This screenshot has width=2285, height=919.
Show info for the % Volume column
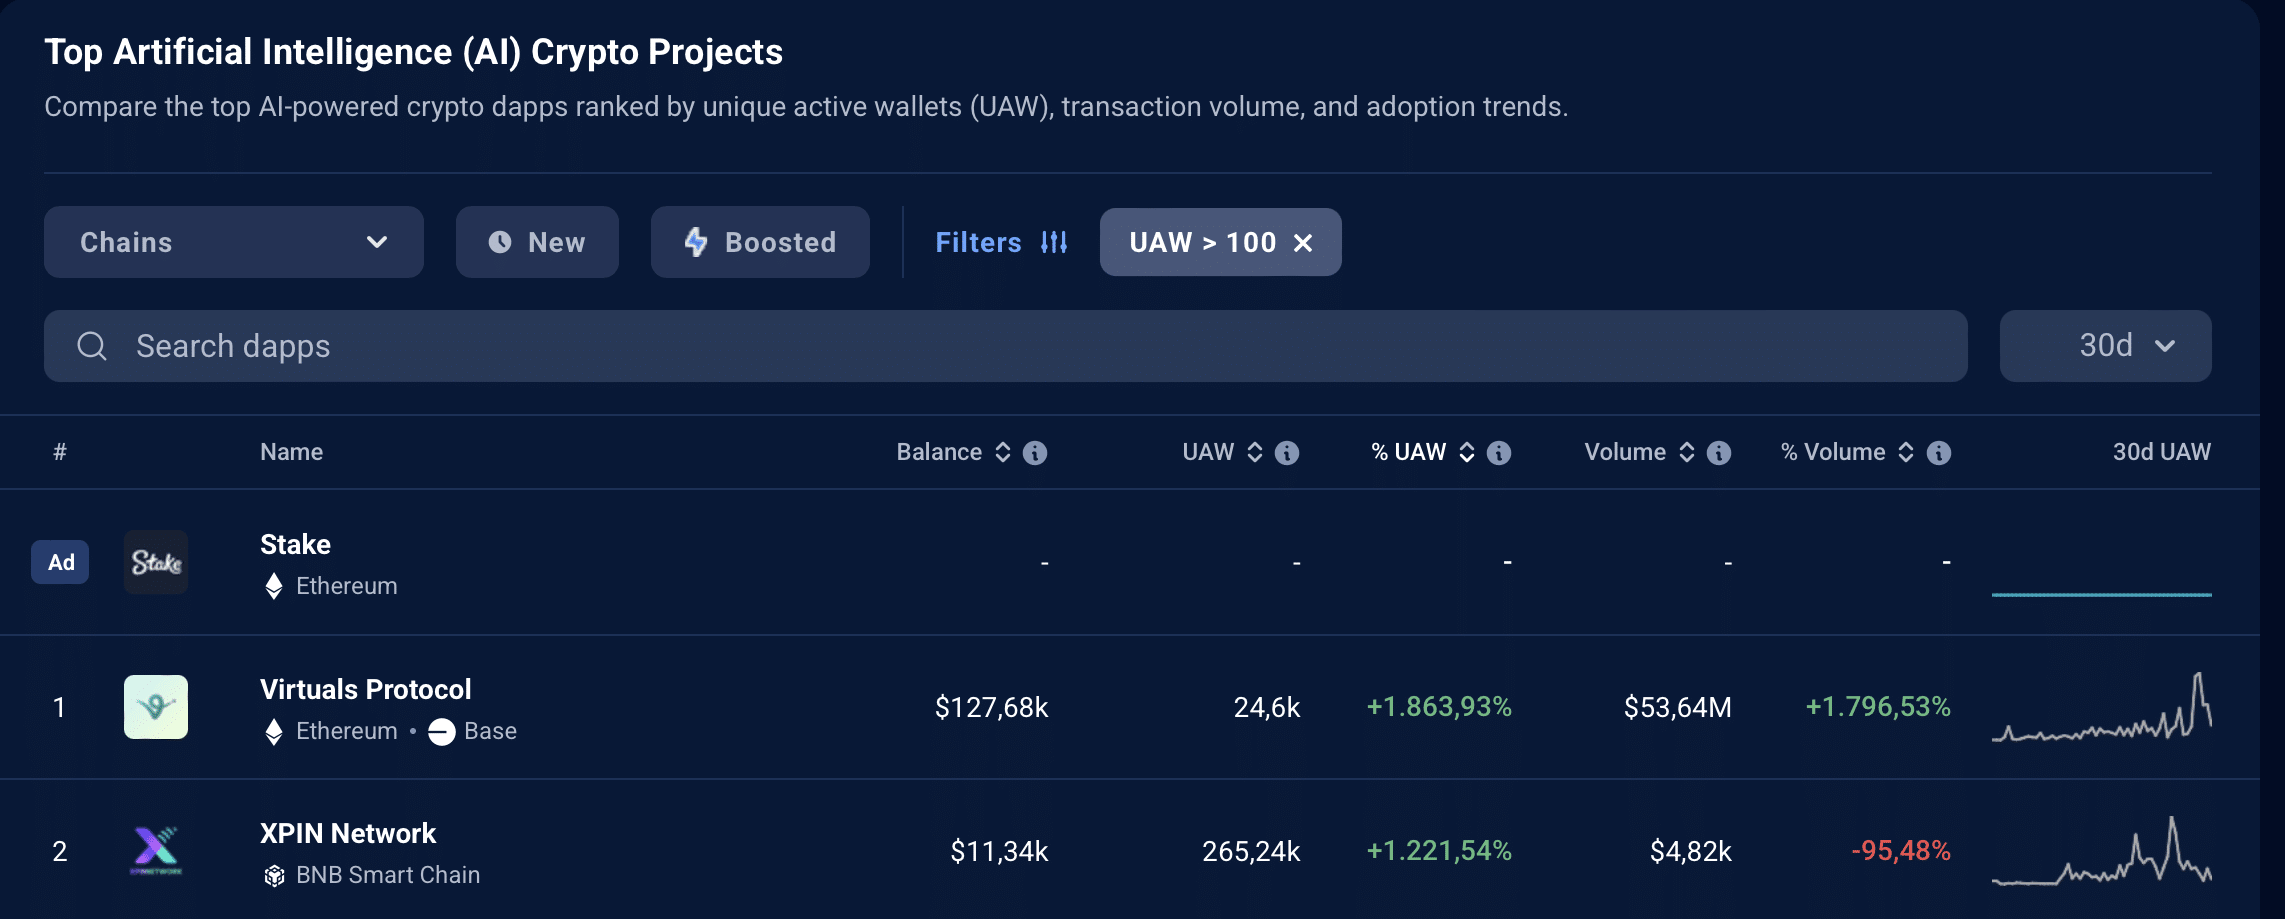(x=1939, y=453)
